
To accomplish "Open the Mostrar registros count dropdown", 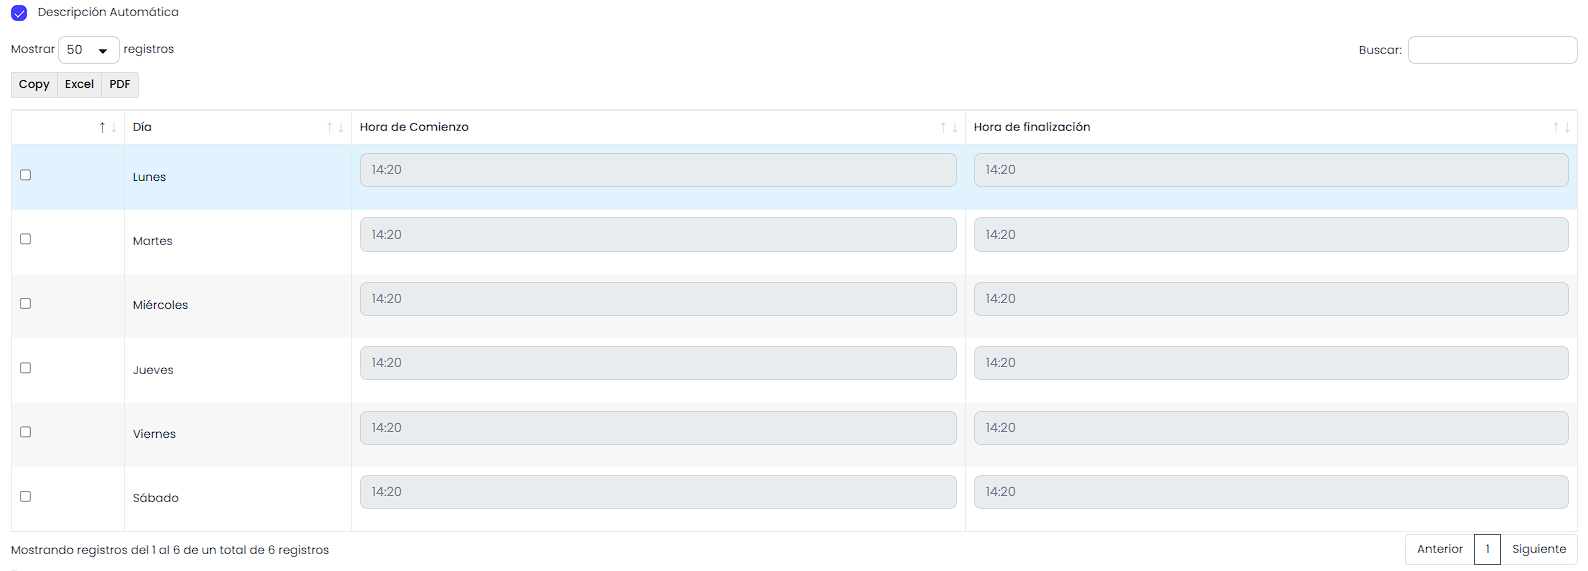I will [x=89, y=50].
